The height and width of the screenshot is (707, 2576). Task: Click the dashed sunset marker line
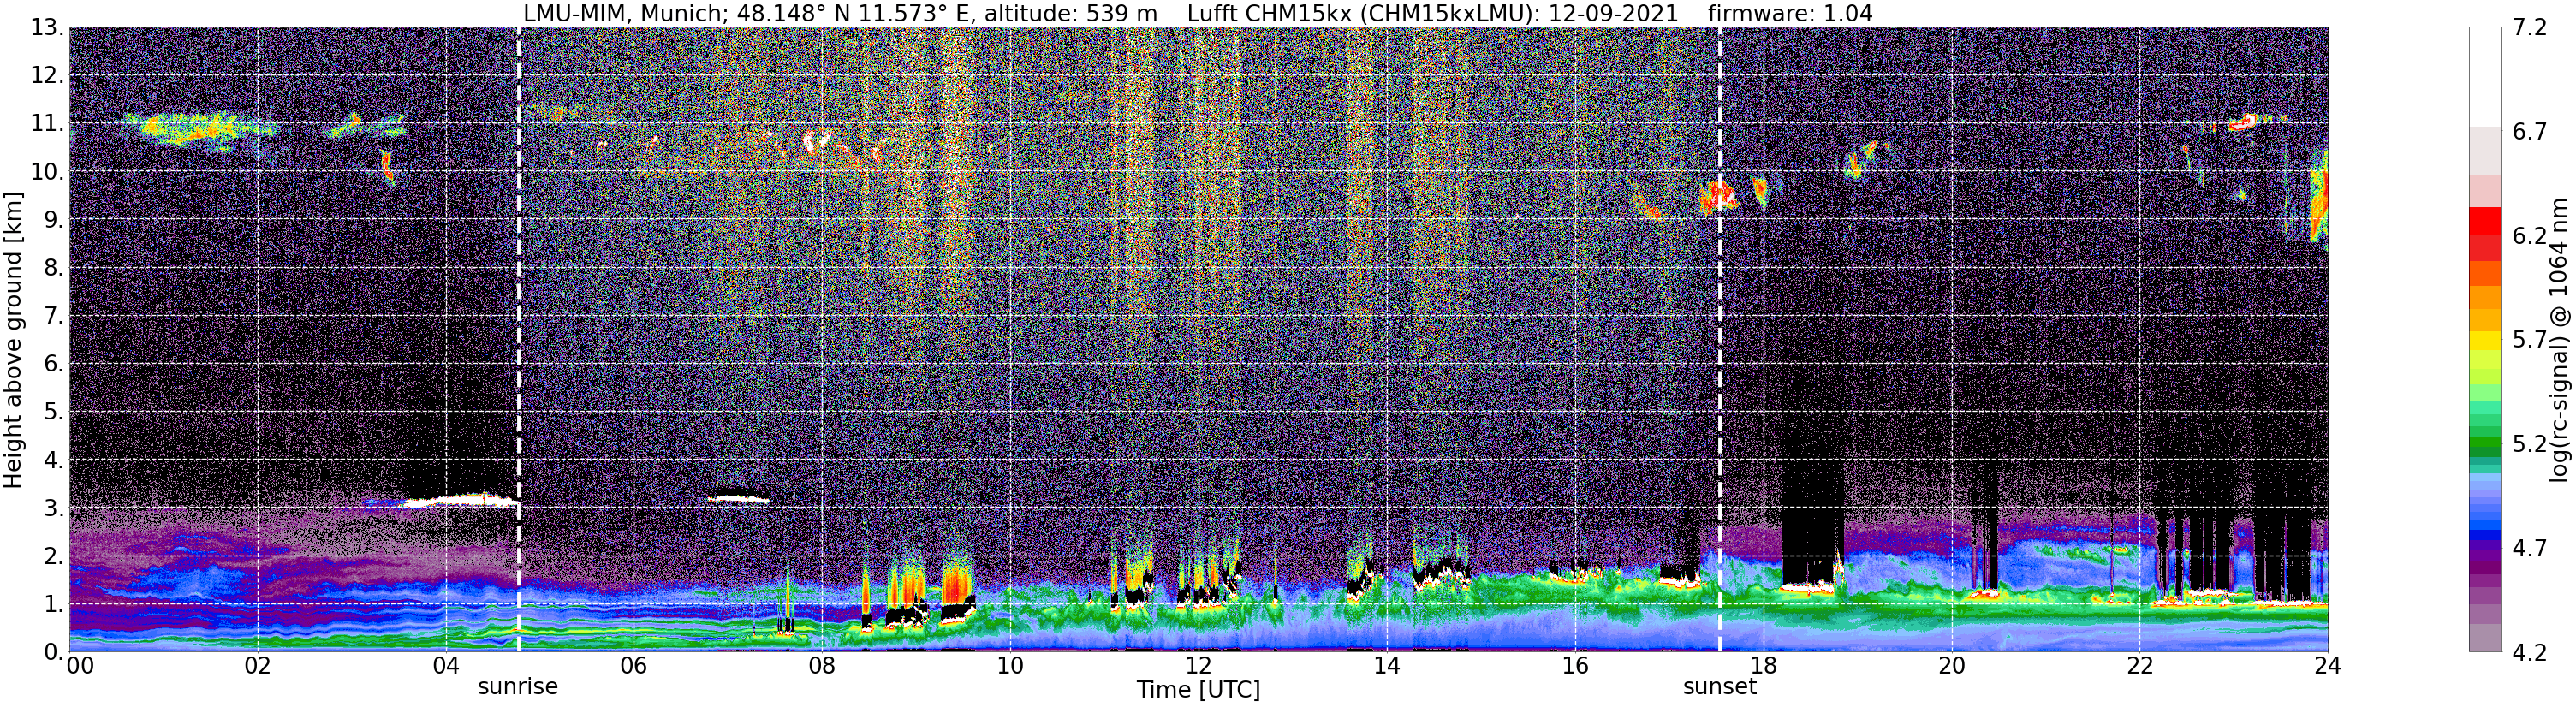coord(1720,340)
